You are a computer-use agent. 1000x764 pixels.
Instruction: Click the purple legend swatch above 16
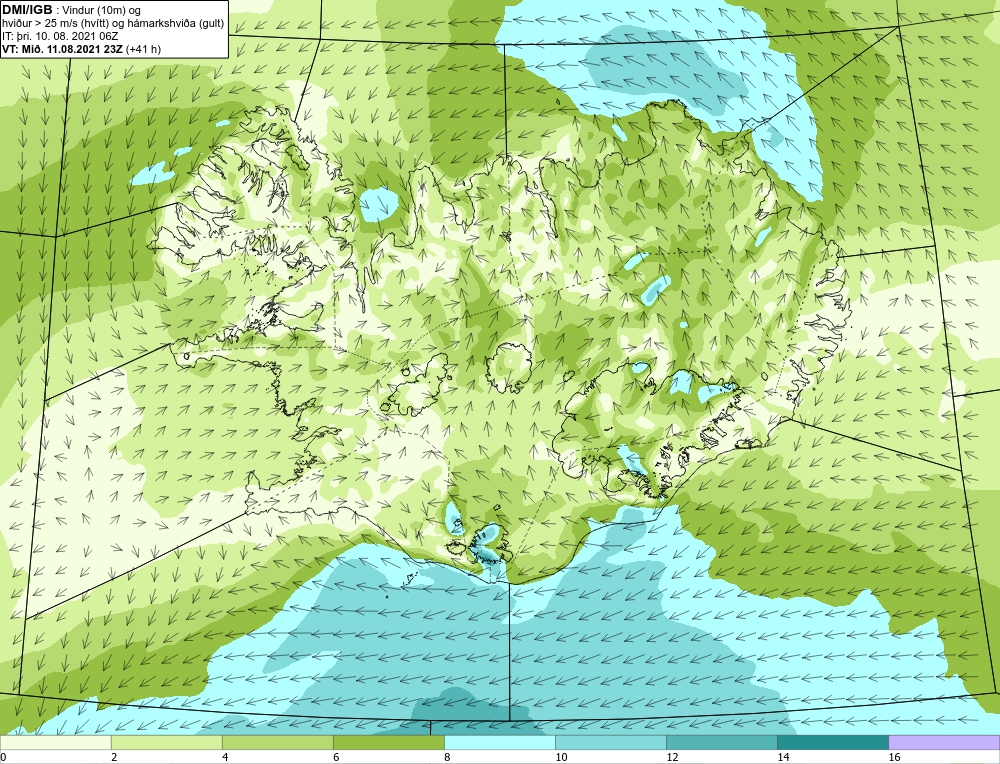(944, 742)
